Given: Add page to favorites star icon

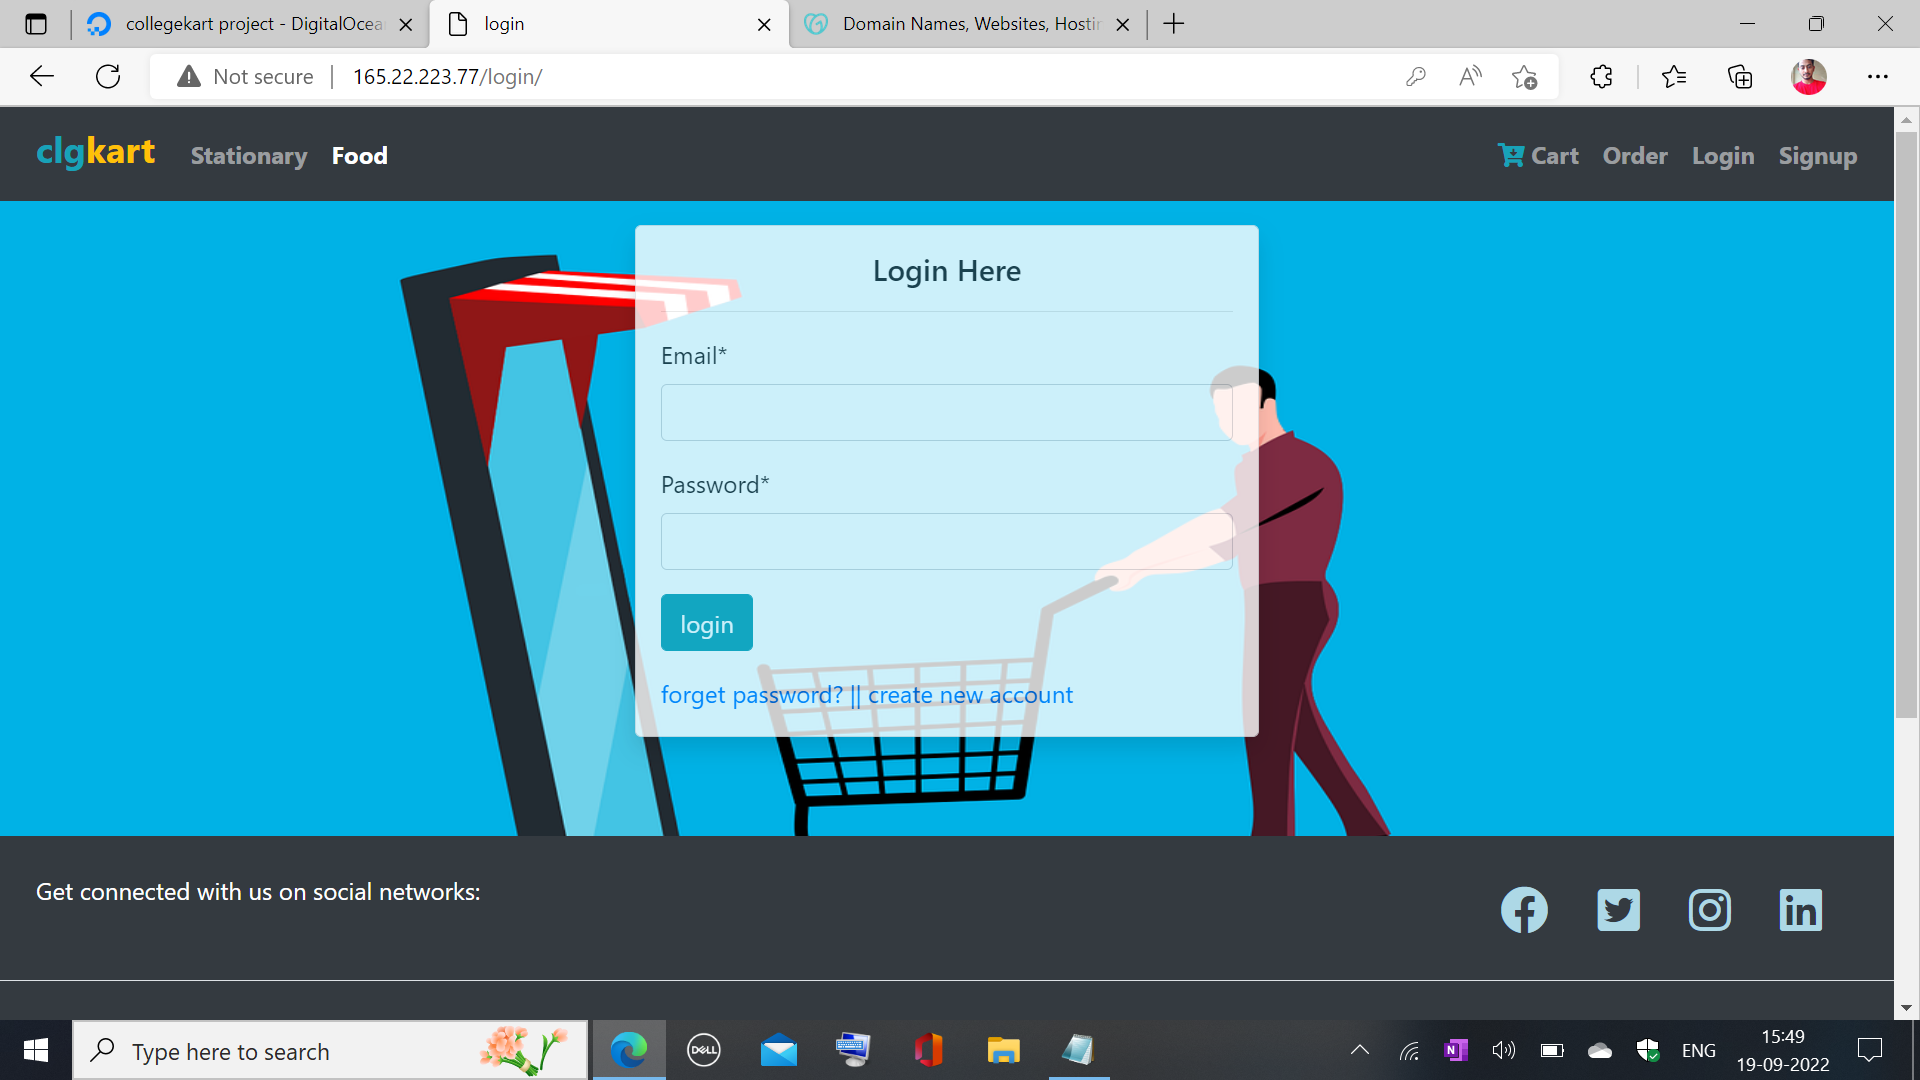Looking at the screenshot, I should [1524, 77].
